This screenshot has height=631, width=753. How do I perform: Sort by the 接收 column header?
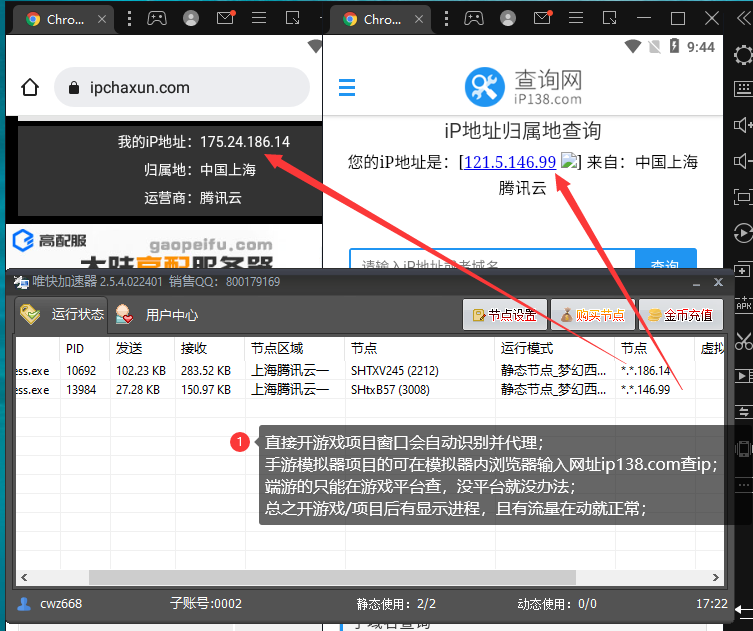[210, 348]
